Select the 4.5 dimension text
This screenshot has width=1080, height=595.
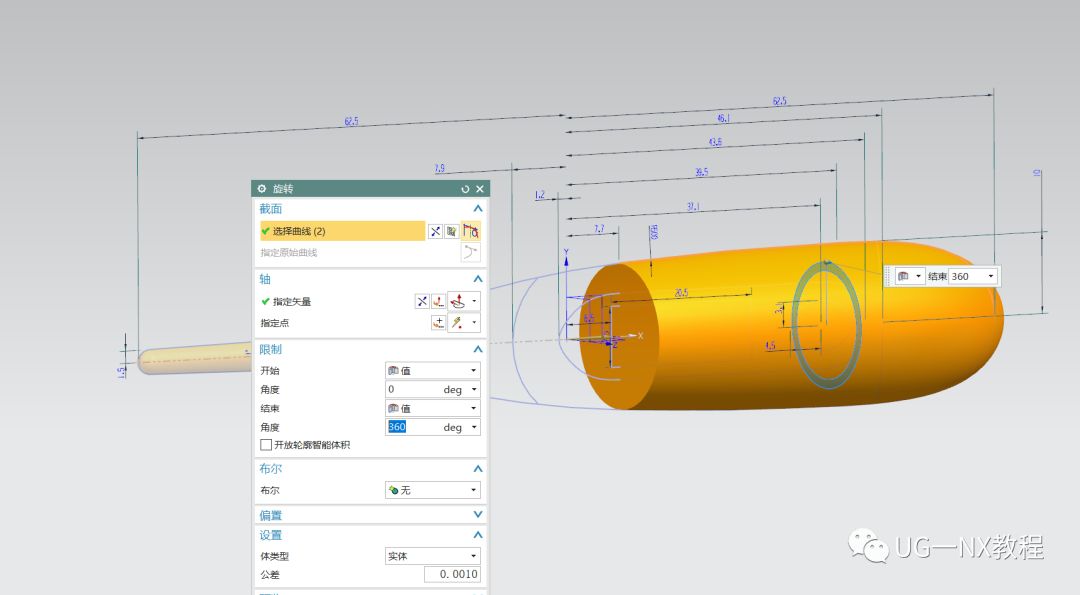click(770, 346)
